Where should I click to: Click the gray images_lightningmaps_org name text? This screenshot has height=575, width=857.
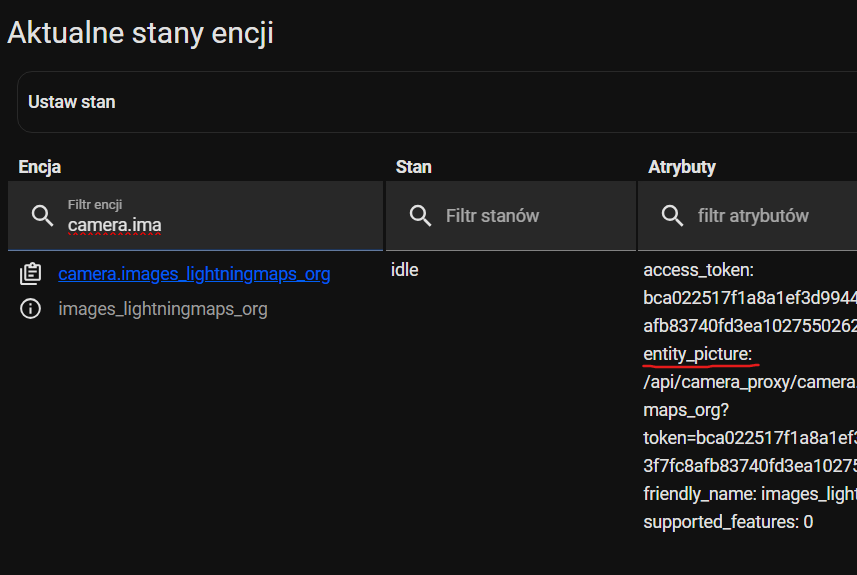point(163,309)
